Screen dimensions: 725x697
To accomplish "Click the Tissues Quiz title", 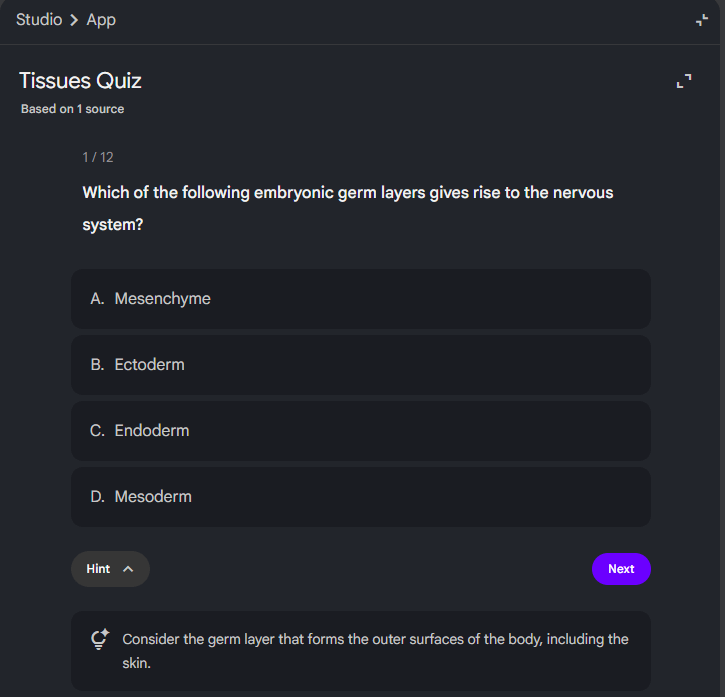I will [x=80, y=81].
